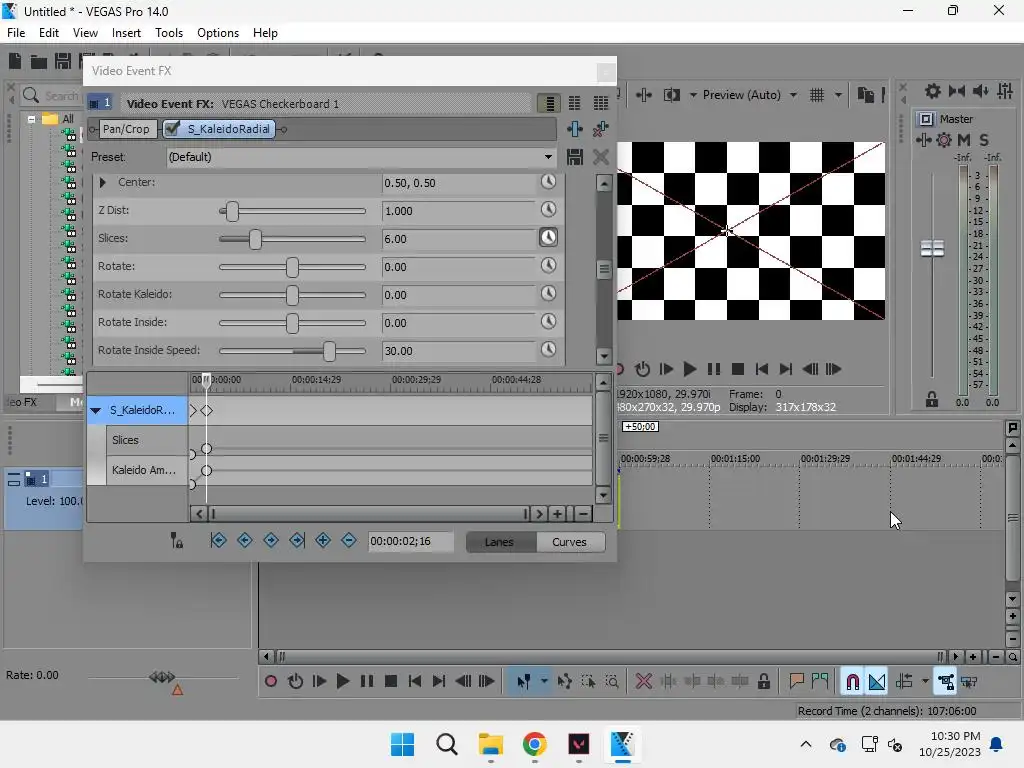Open overlays grid dropdown arrow in preview

838,95
